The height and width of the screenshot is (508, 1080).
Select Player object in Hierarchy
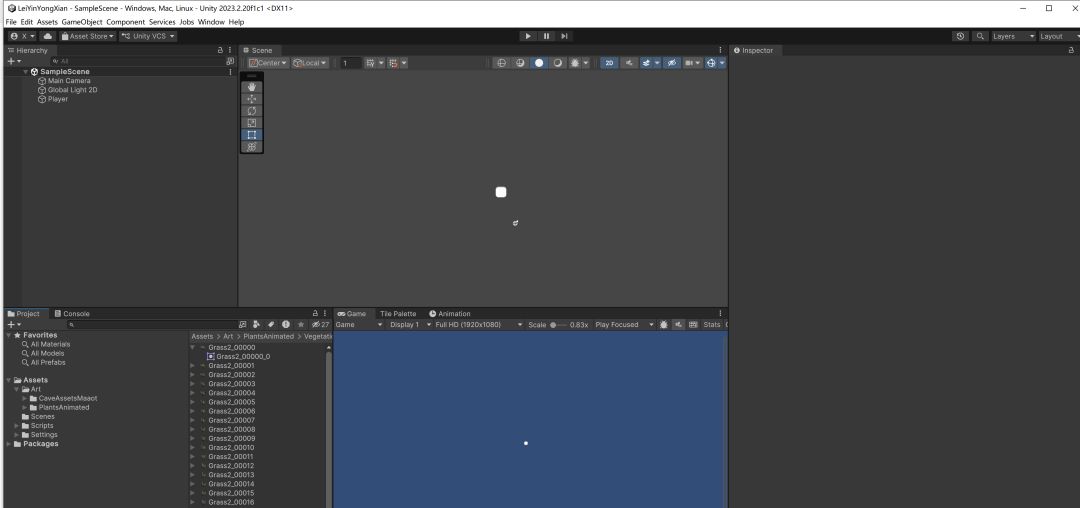pos(57,99)
